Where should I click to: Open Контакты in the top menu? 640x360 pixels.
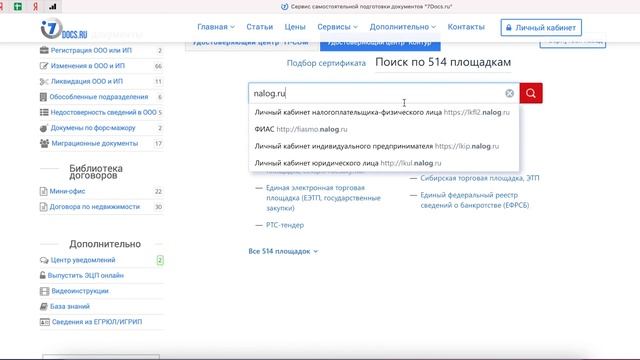[466, 27]
